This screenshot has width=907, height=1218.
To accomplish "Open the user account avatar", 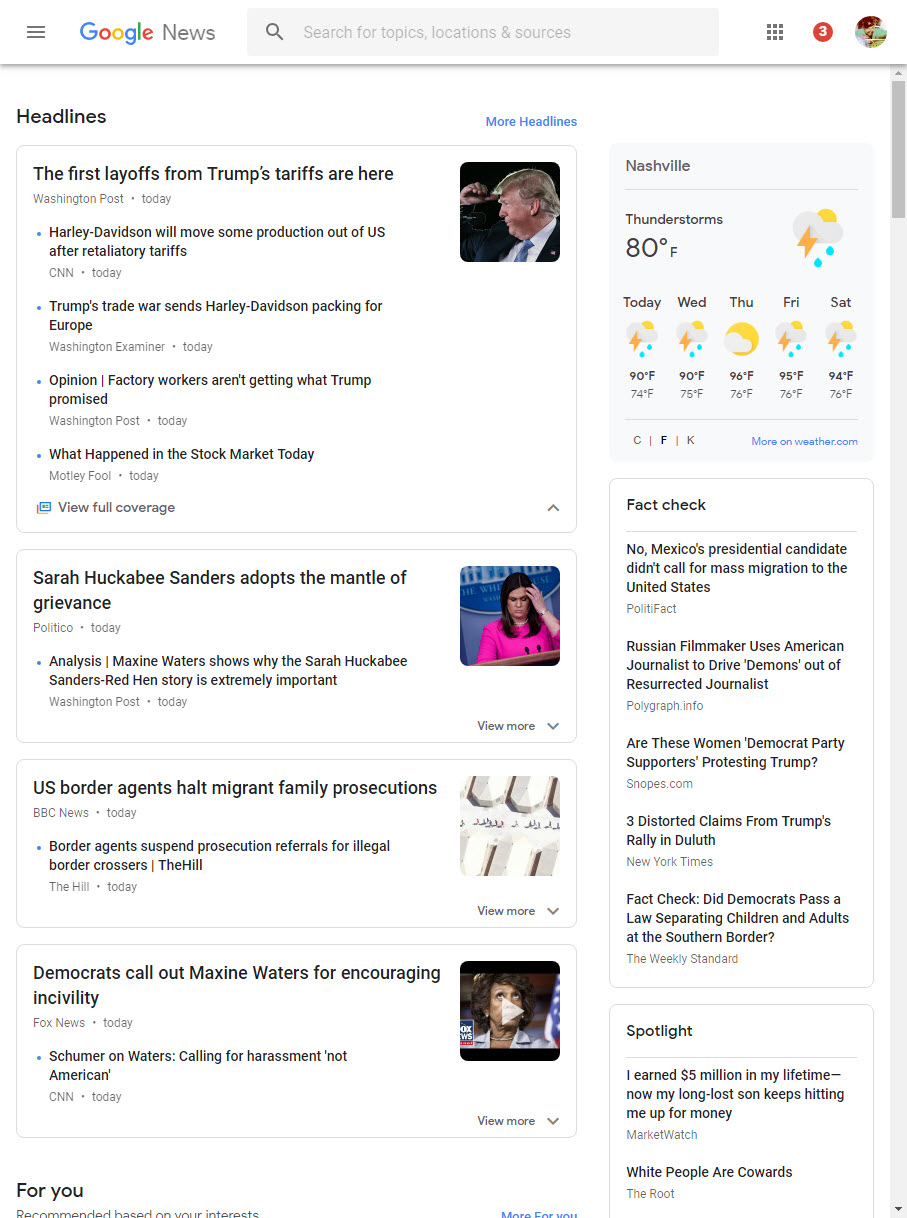I will point(870,32).
